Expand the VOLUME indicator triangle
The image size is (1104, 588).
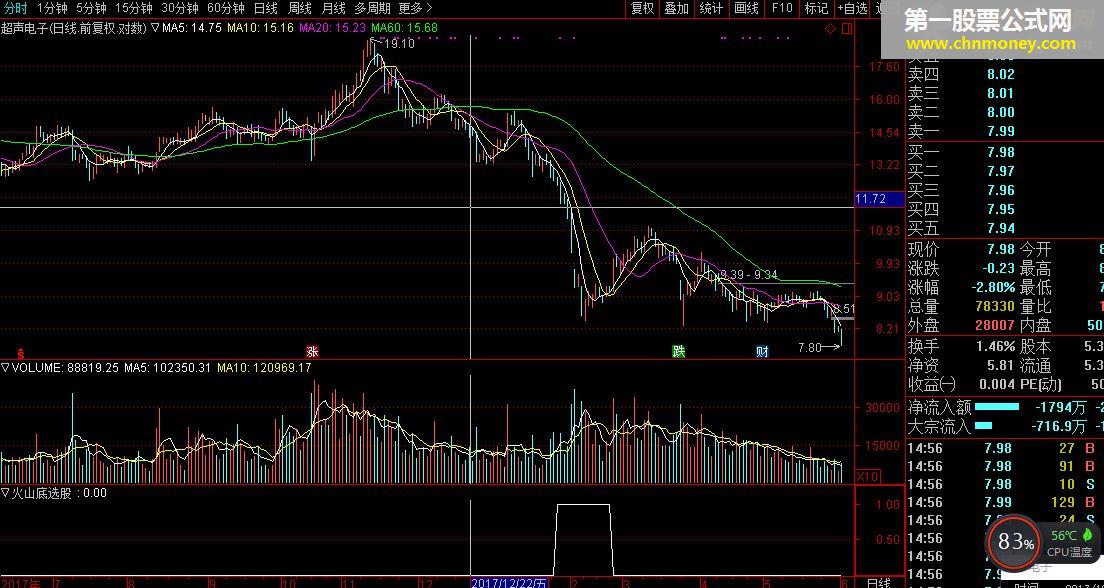[5, 367]
